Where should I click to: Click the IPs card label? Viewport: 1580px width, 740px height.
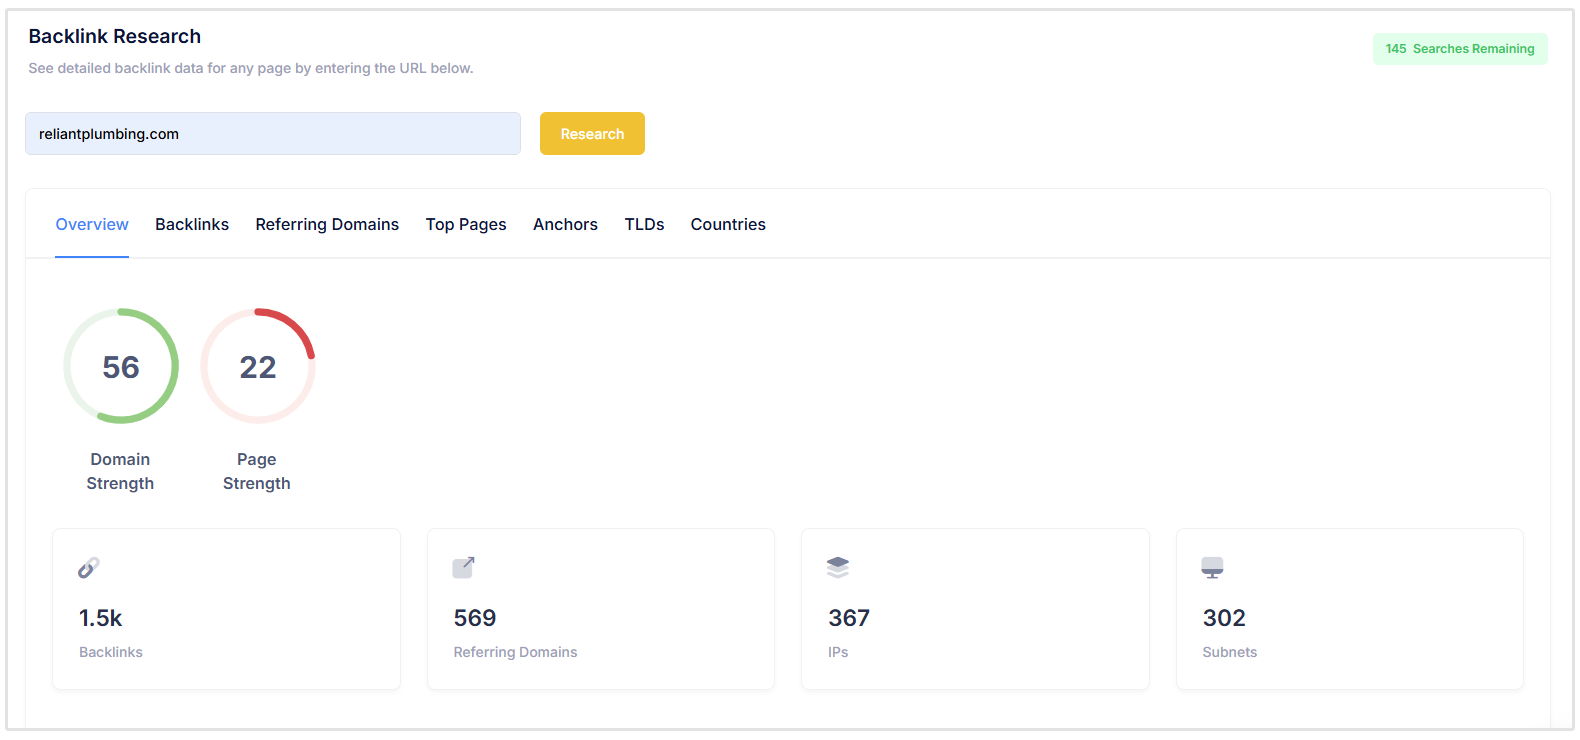838,652
